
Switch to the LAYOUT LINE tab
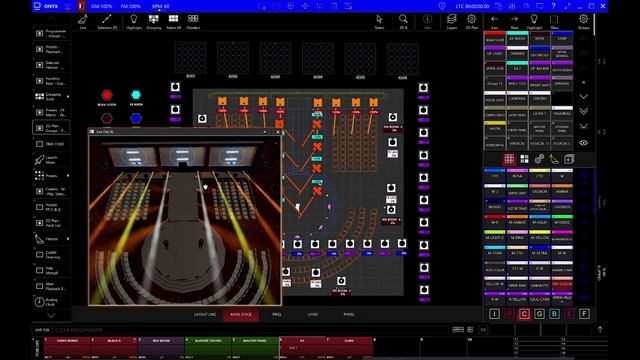click(x=205, y=315)
